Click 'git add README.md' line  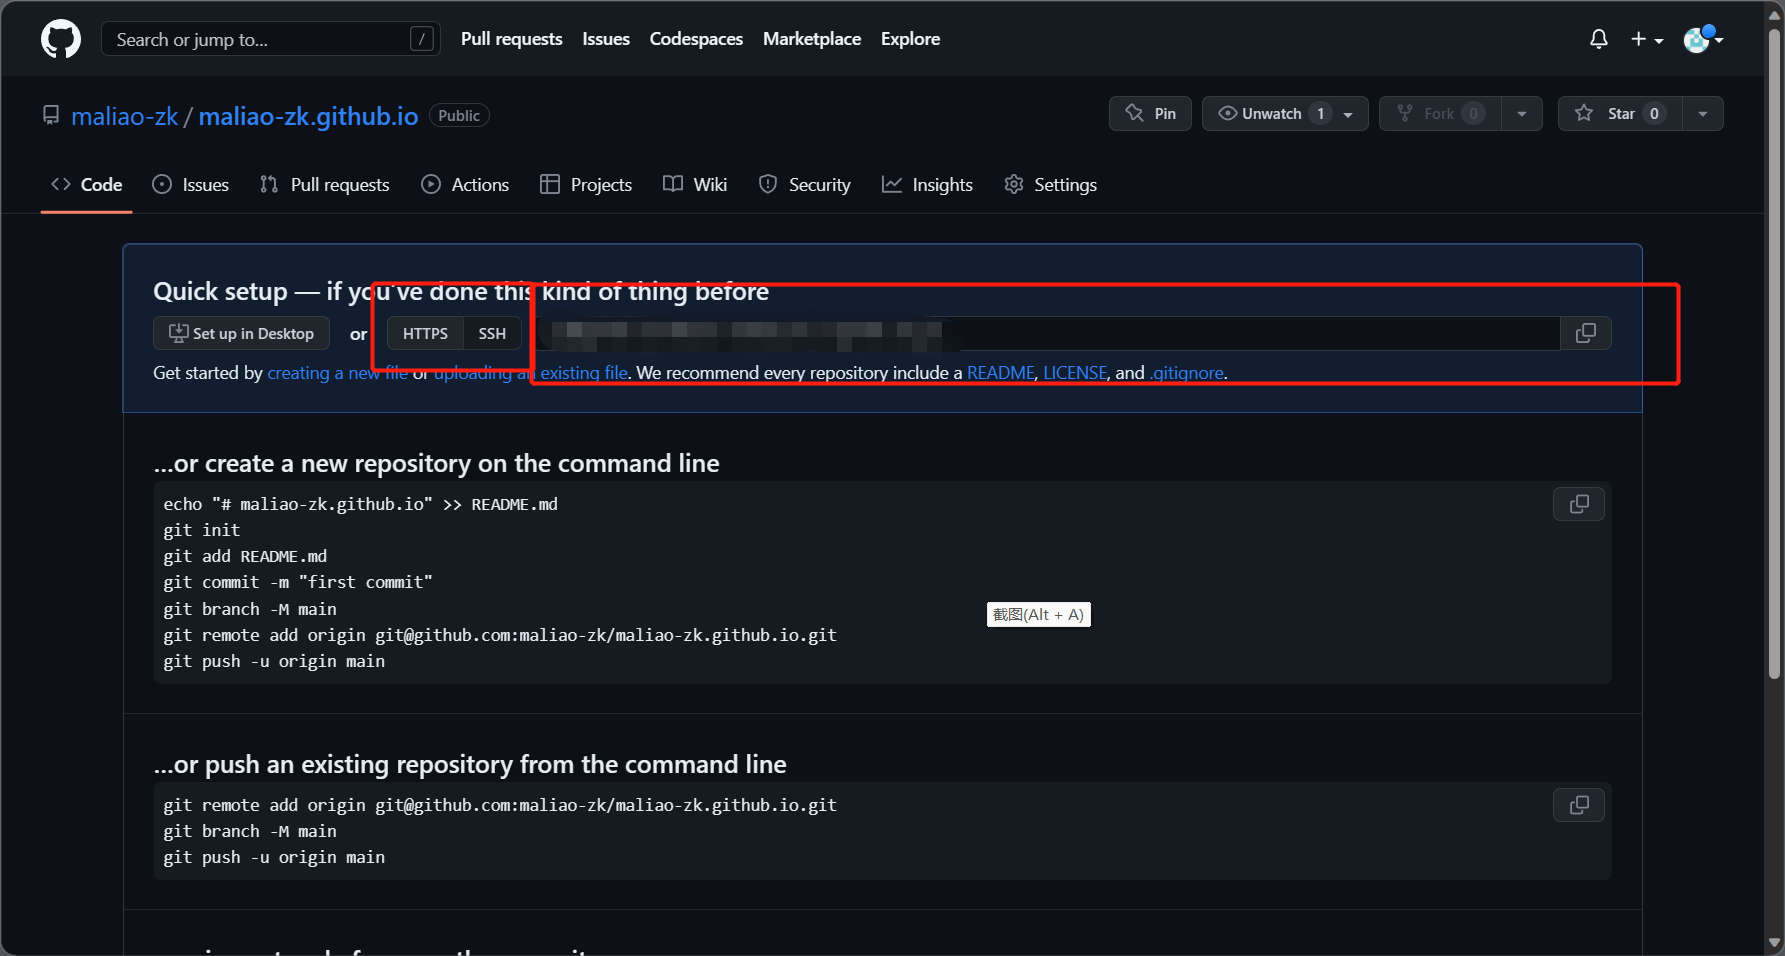click(x=245, y=556)
